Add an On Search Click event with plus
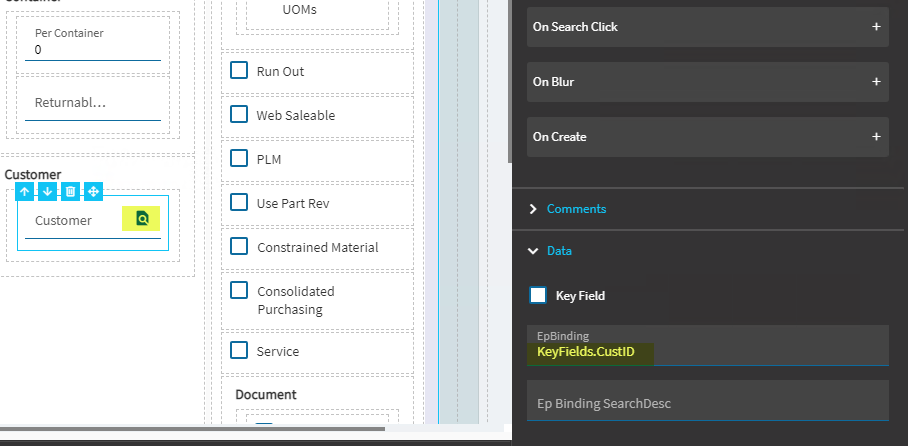The width and height of the screenshot is (908, 446). [x=876, y=27]
